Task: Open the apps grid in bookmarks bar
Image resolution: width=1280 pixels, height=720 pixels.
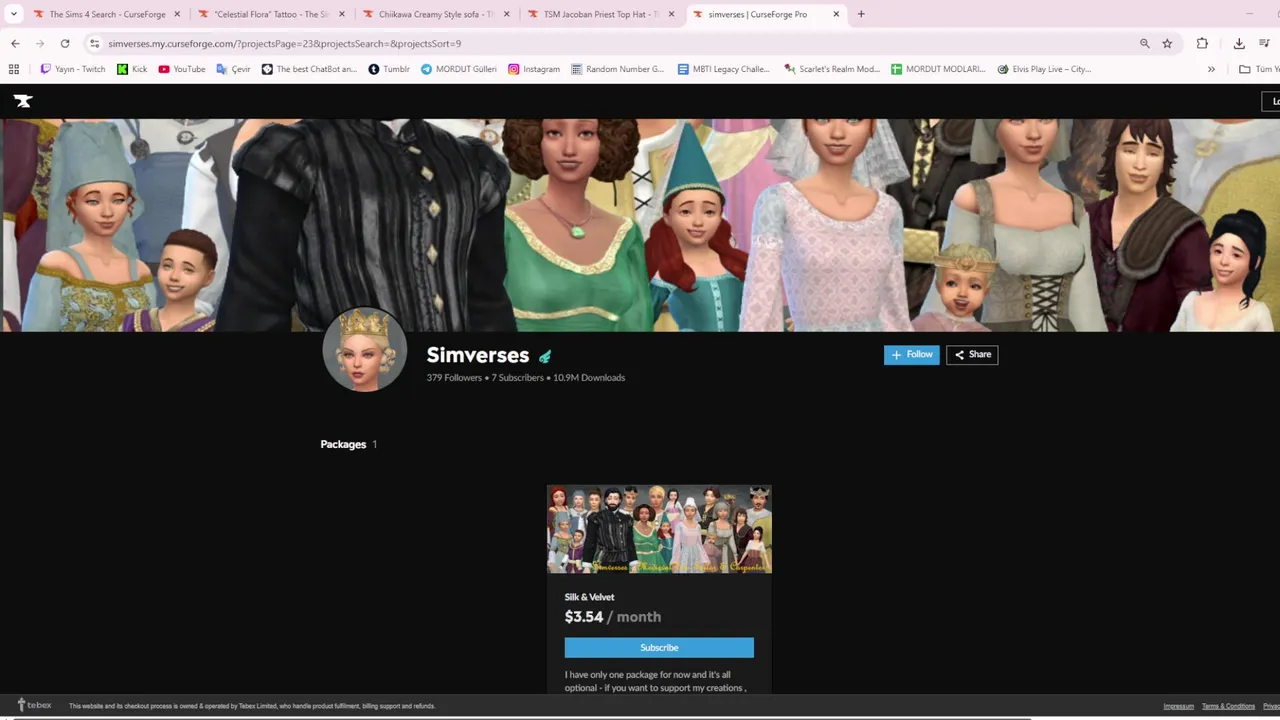Action: [14, 69]
